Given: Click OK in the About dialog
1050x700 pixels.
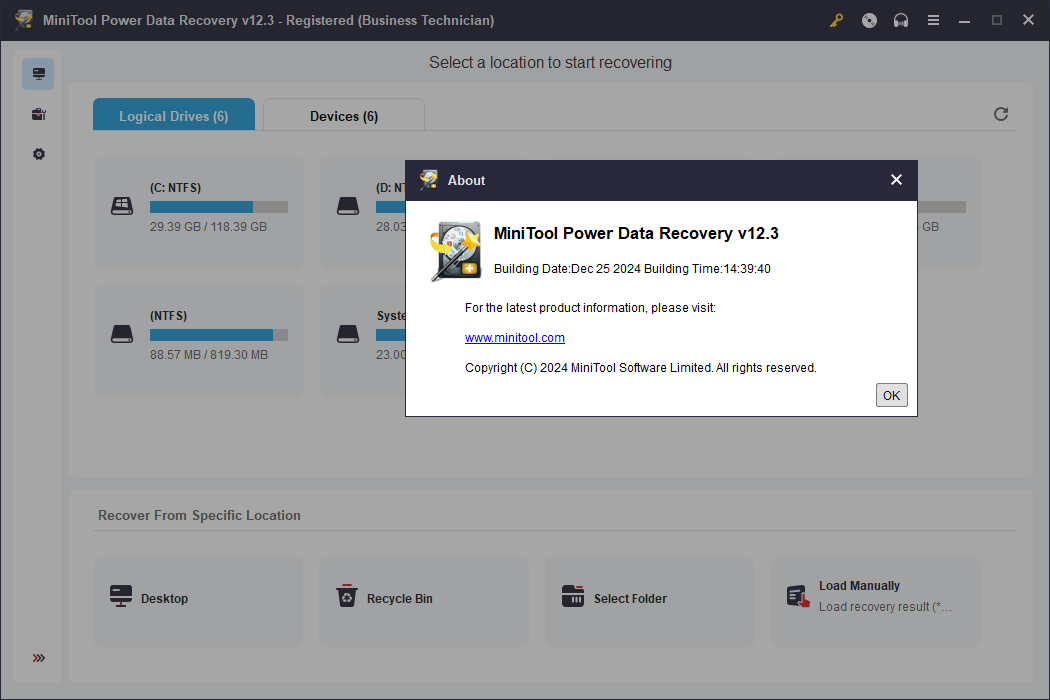Looking at the screenshot, I should click(x=891, y=395).
